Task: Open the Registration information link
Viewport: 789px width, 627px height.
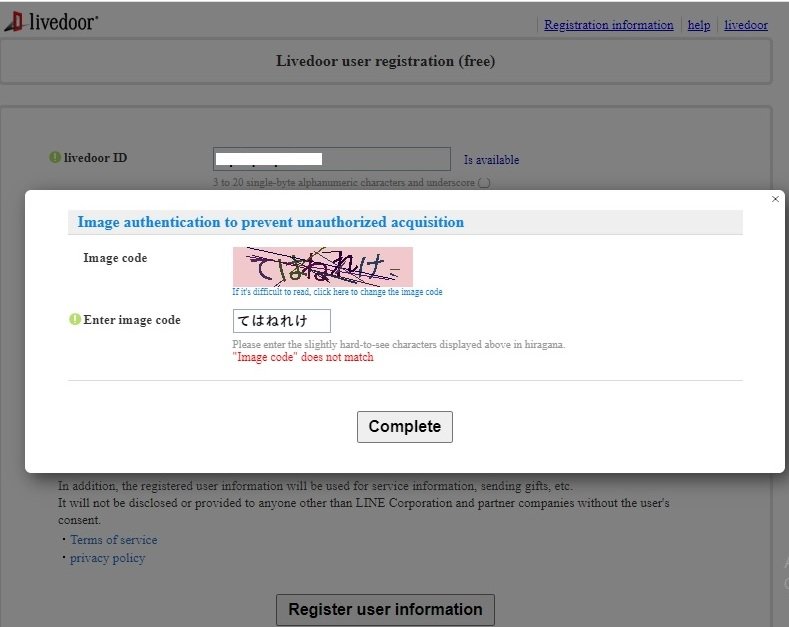Action: click(608, 25)
